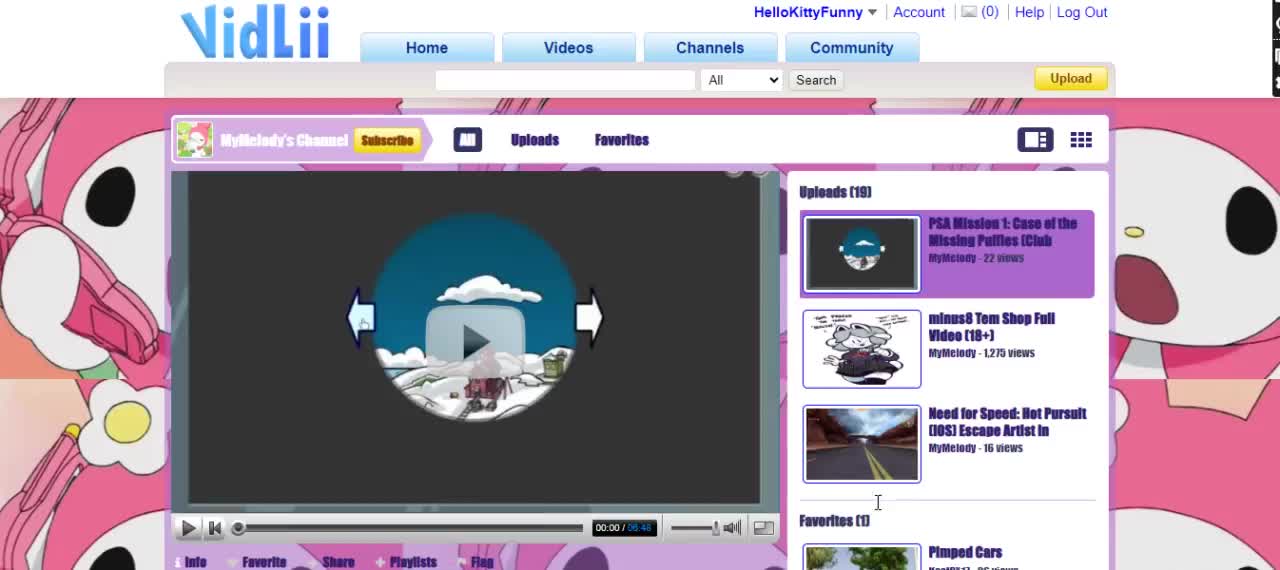Select the All channel filter tab
This screenshot has width=1280, height=570.
[x=467, y=140]
